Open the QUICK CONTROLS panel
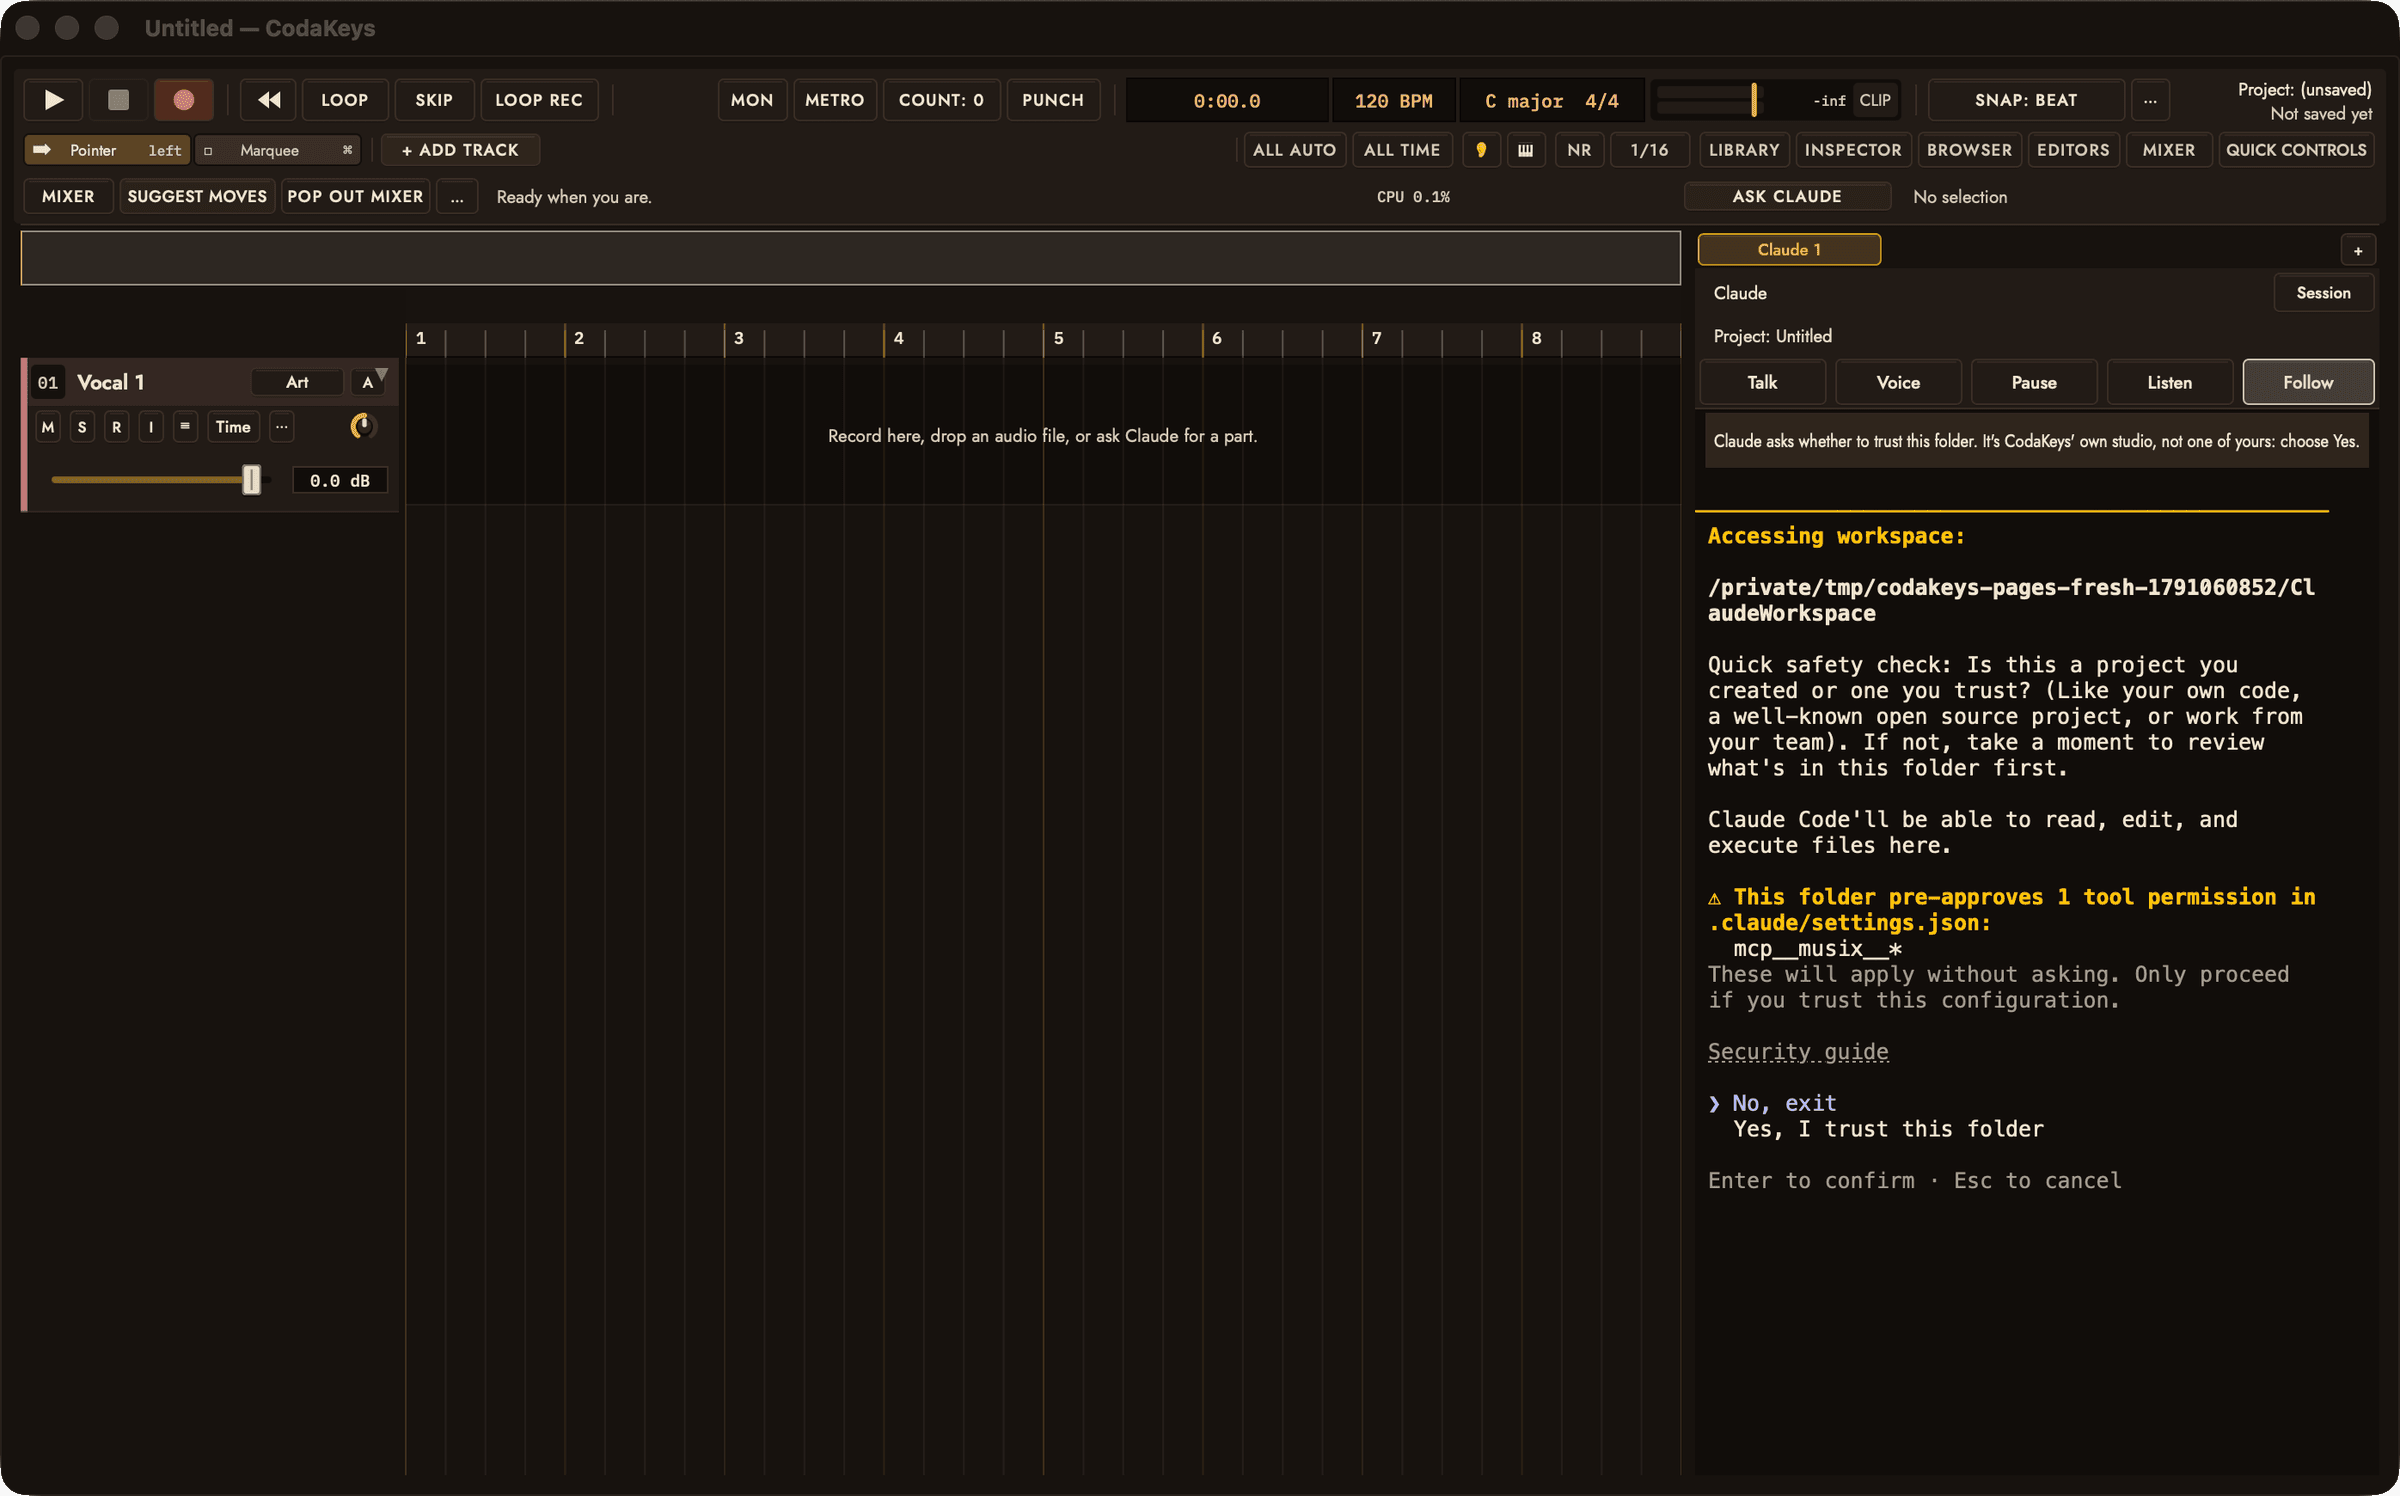 [2296, 150]
